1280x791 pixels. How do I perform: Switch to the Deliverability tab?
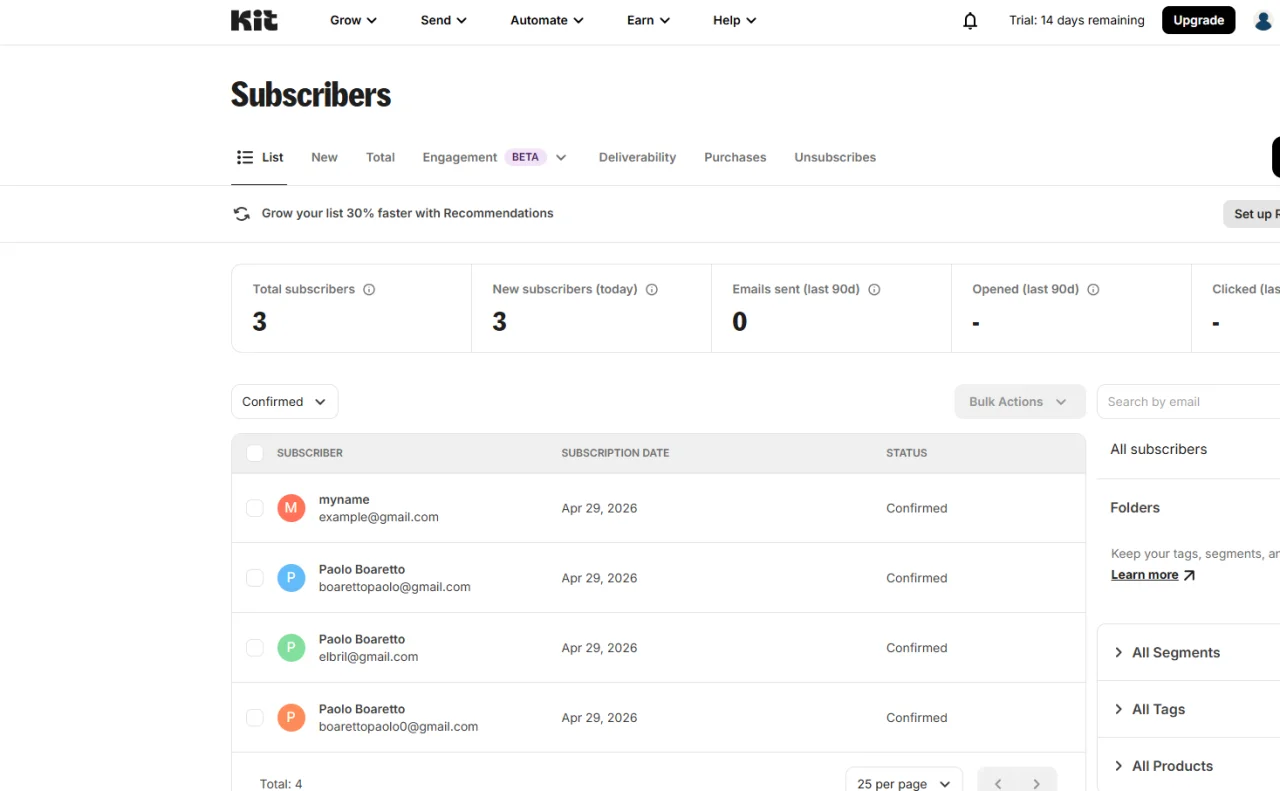click(x=637, y=157)
